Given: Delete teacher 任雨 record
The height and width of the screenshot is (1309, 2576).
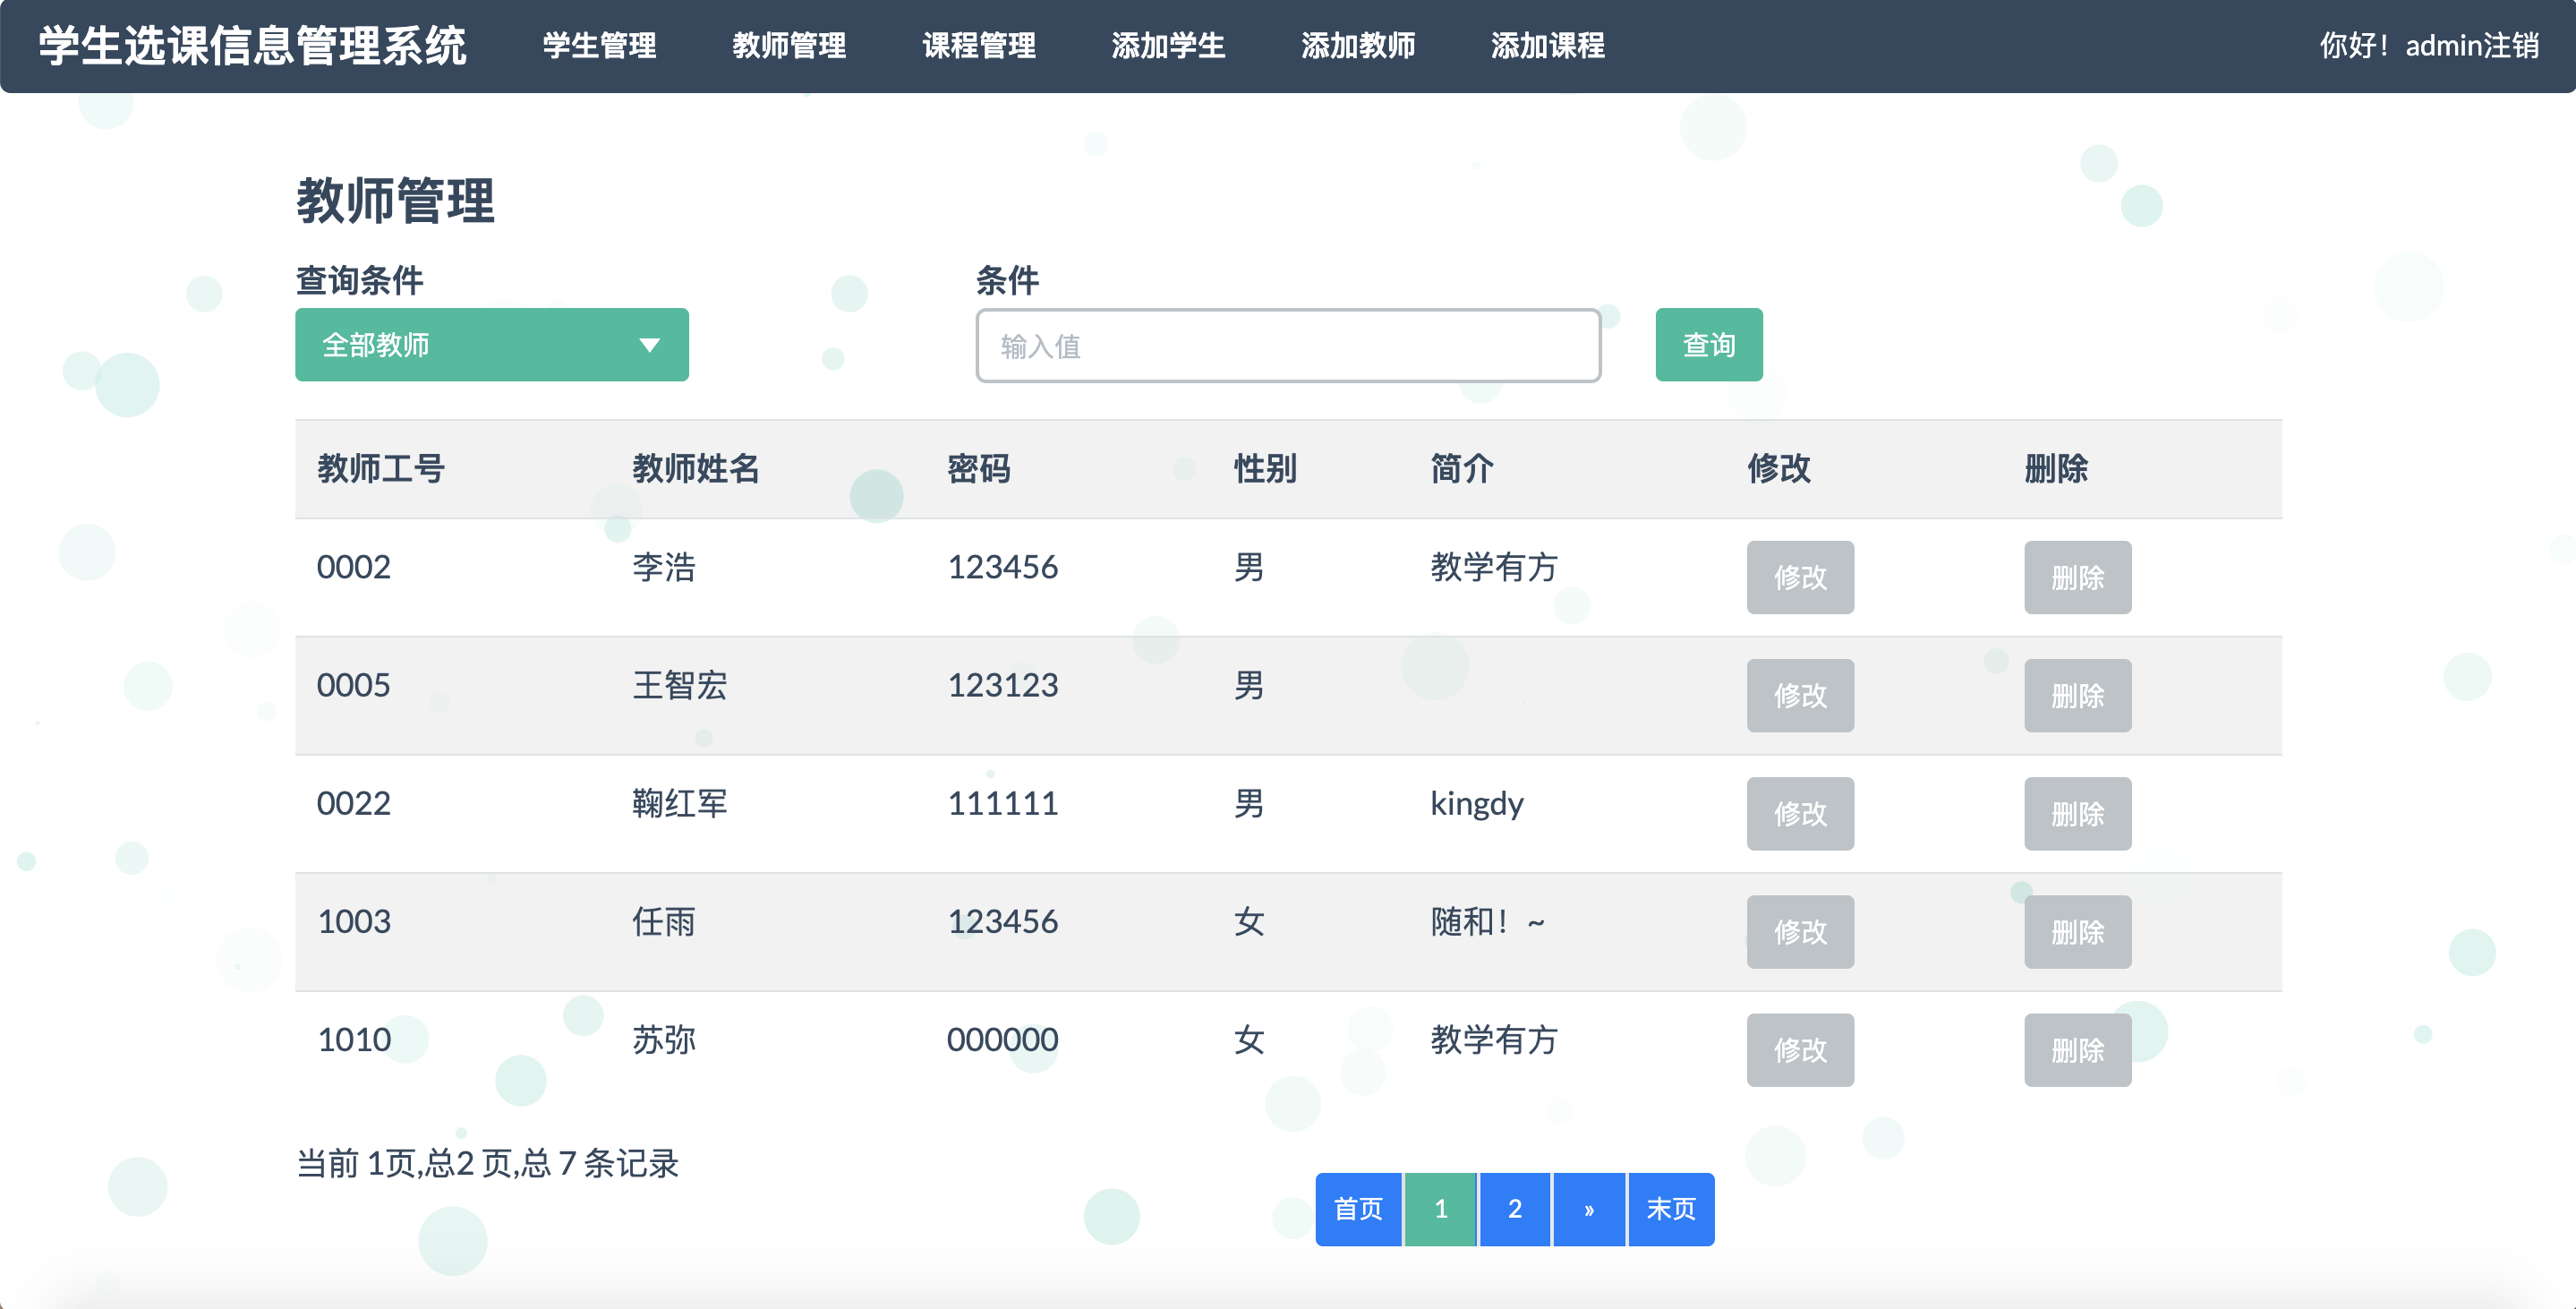Looking at the screenshot, I should pyautogui.click(x=2078, y=931).
